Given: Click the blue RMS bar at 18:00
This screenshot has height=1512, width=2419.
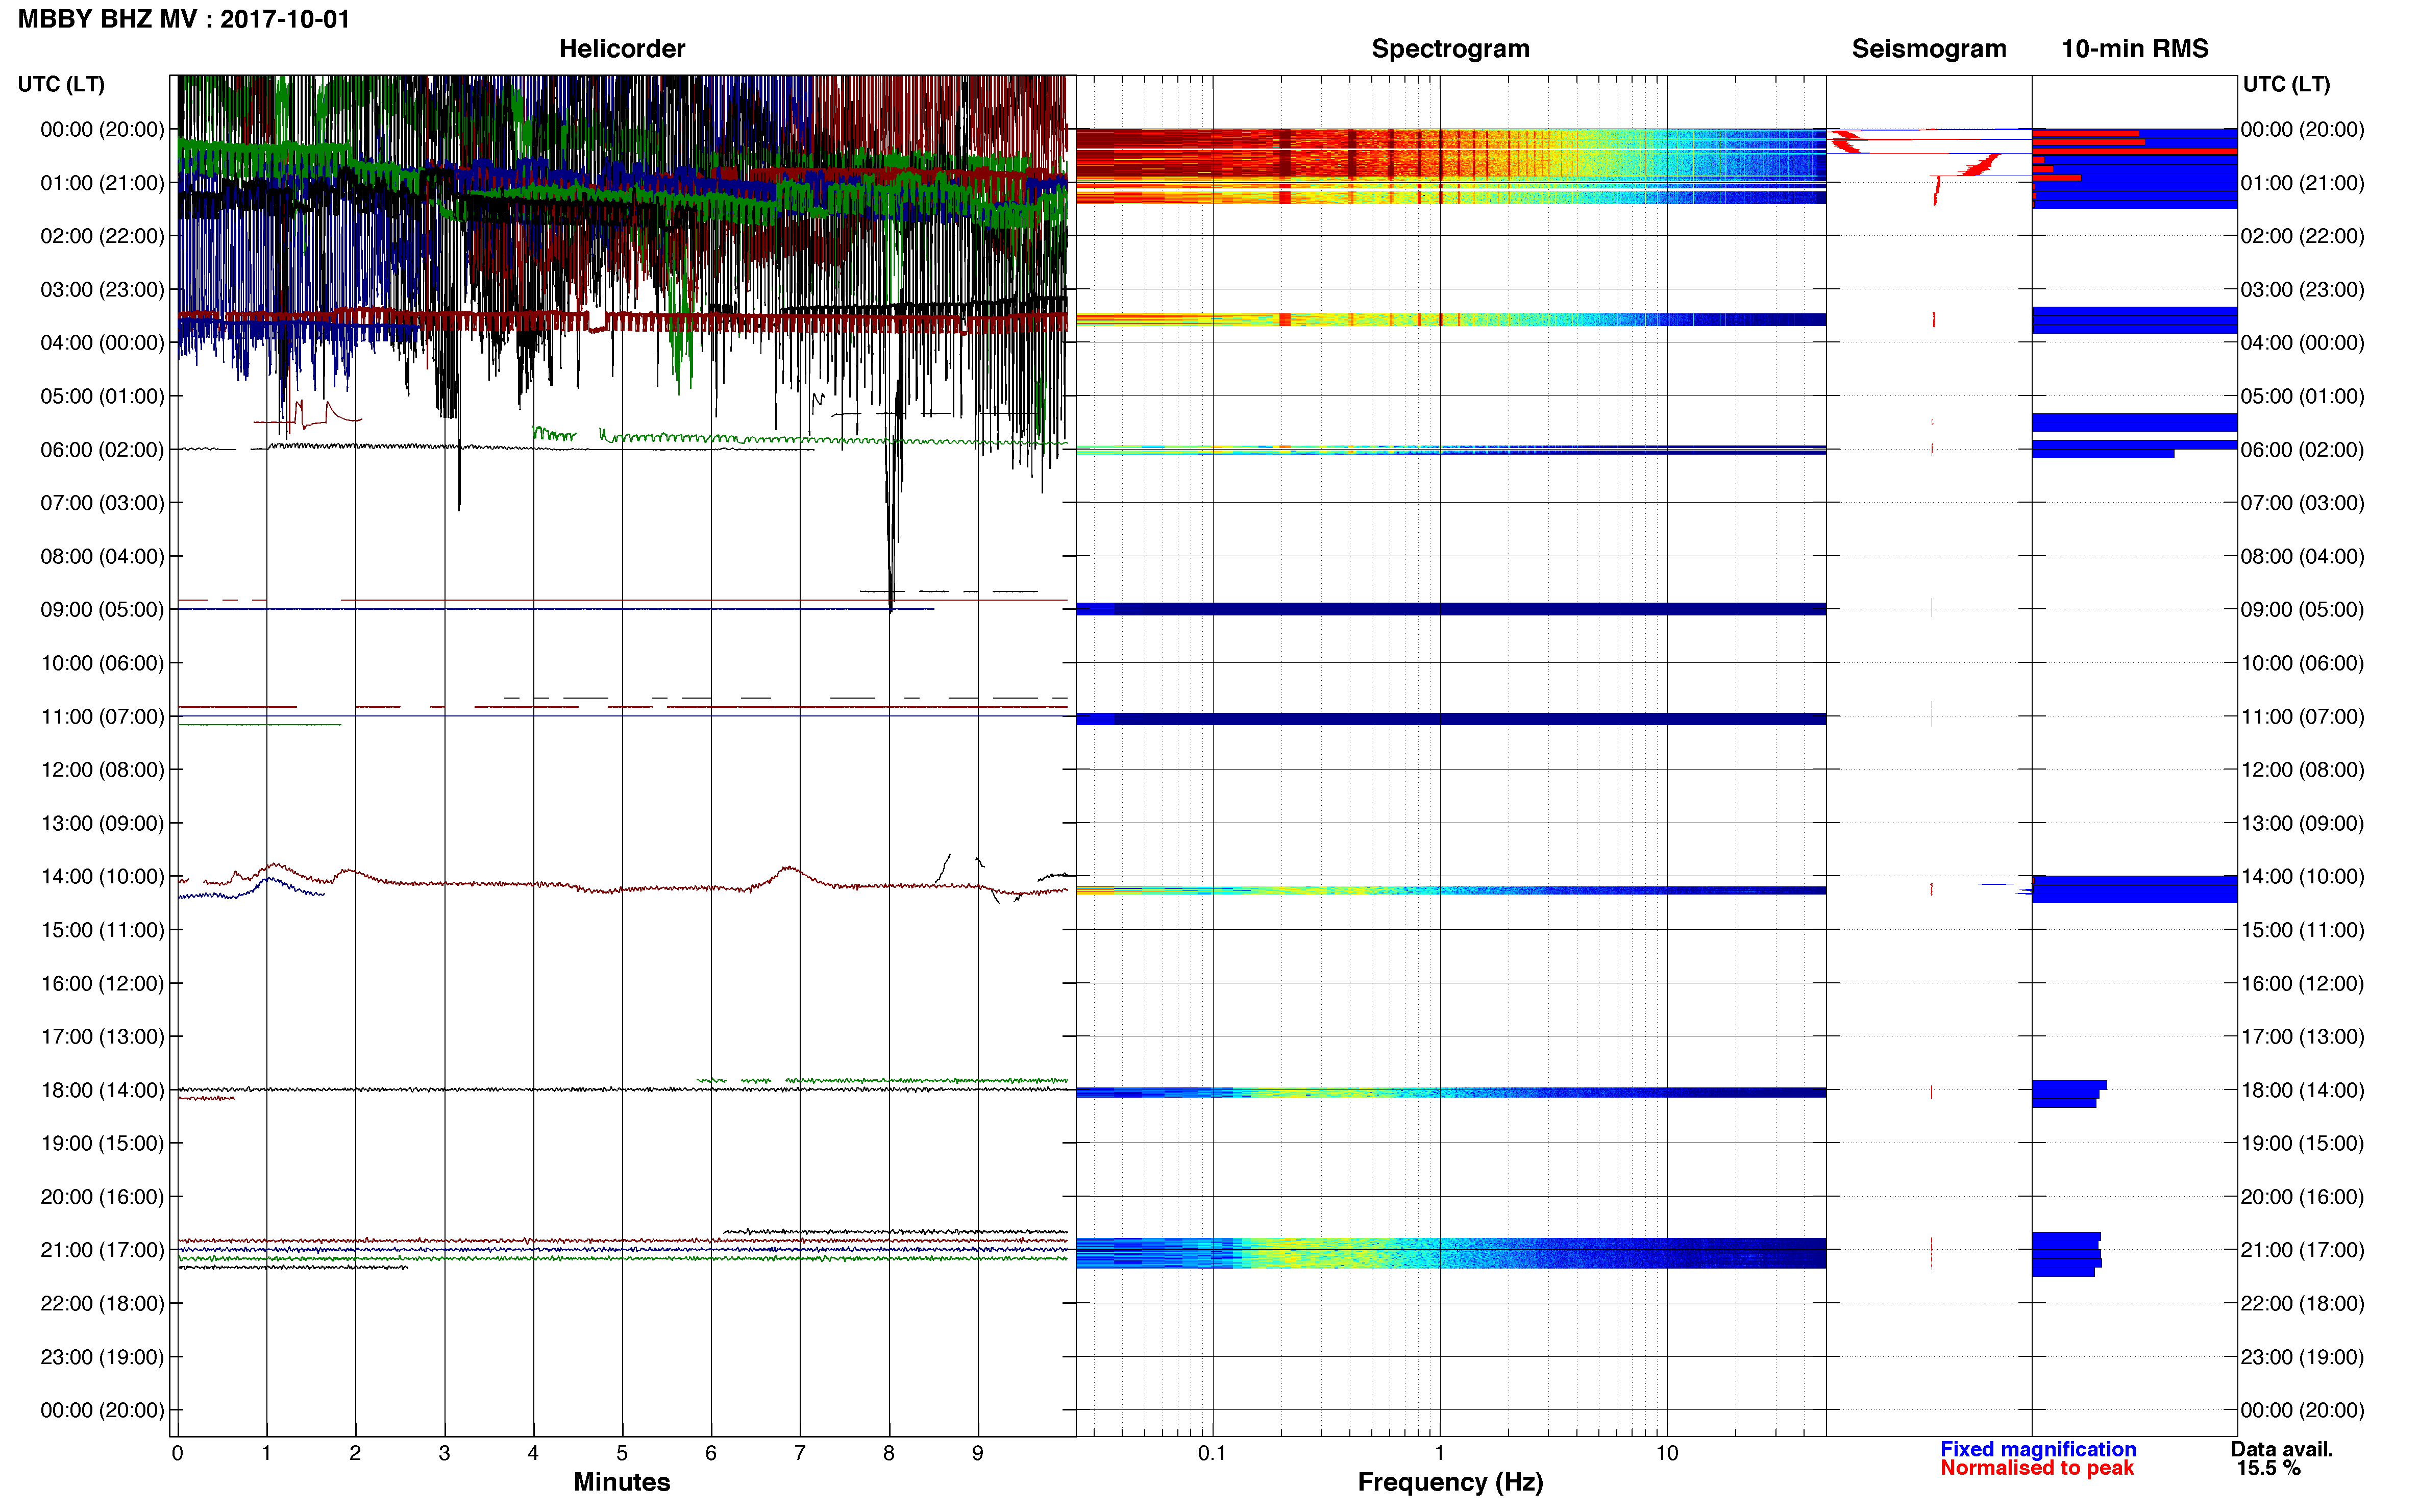Looking at the screenshot, I should point(2068,1094).
